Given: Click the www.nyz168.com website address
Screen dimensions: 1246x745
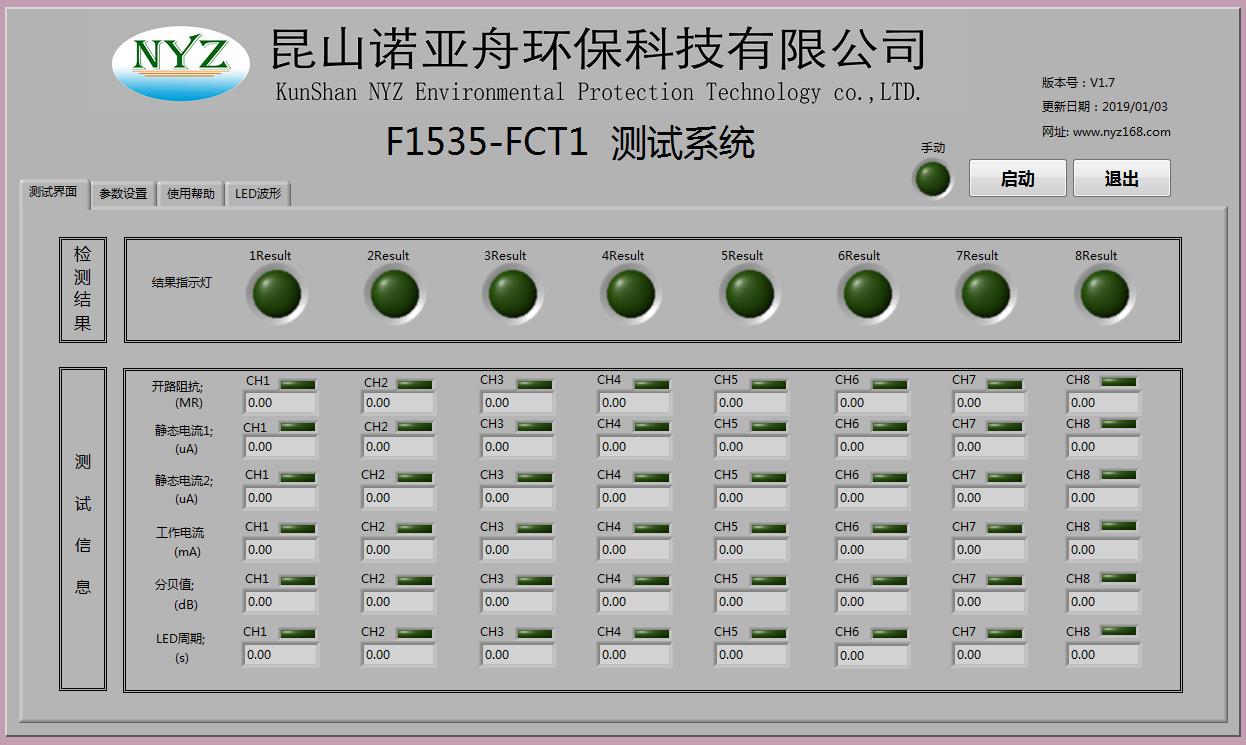Looking at the screenshot, I should click(1121, 132).
